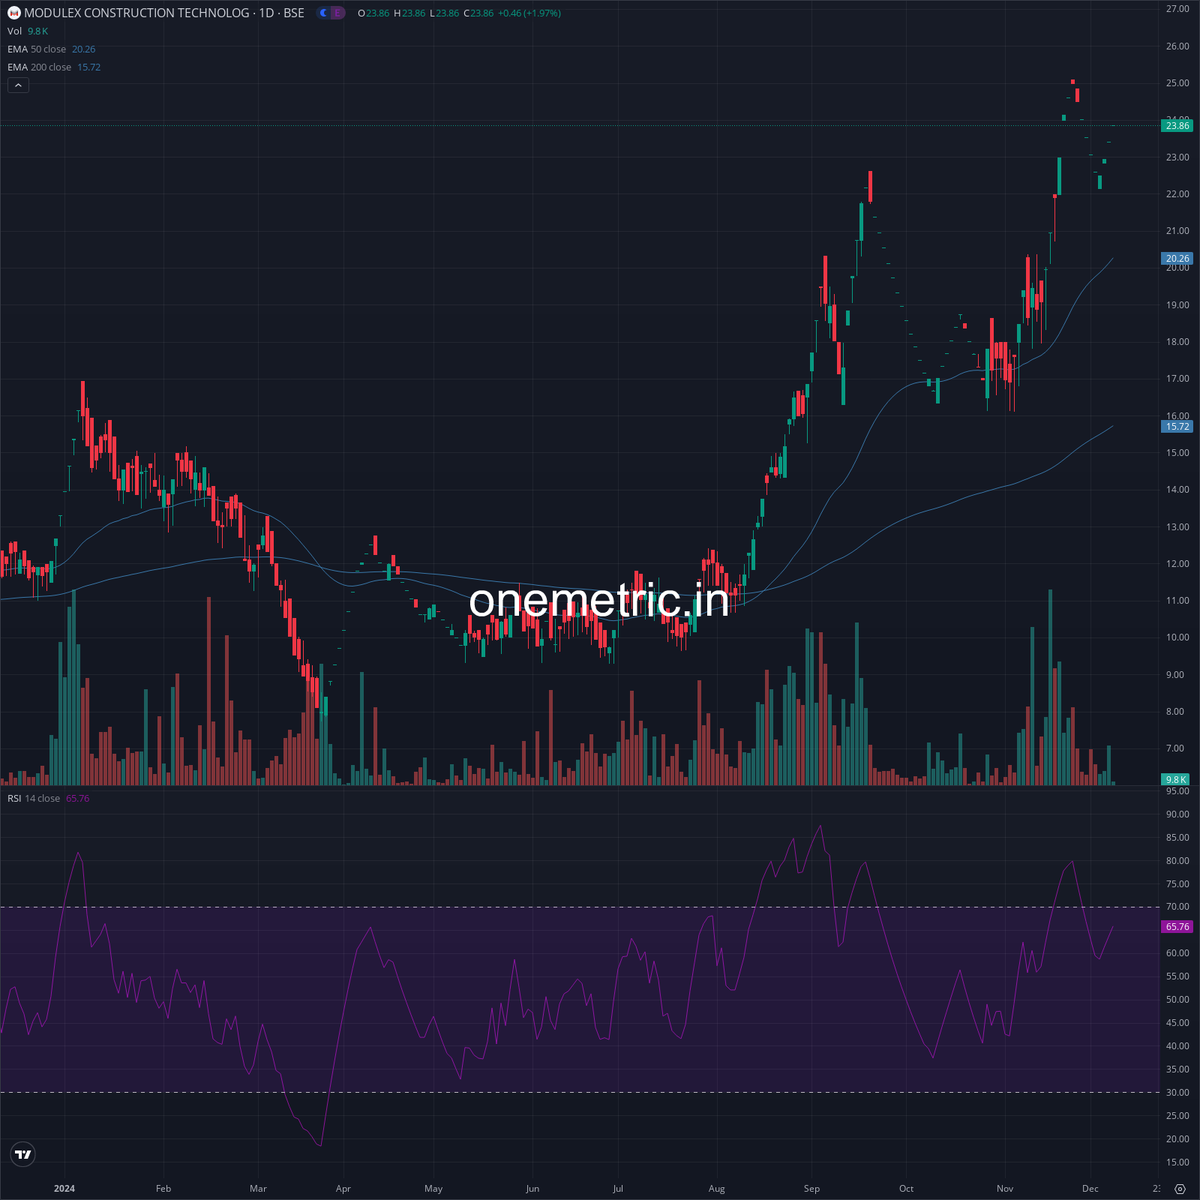Click the crescent moon session indicator icon

tap(324, 13)
